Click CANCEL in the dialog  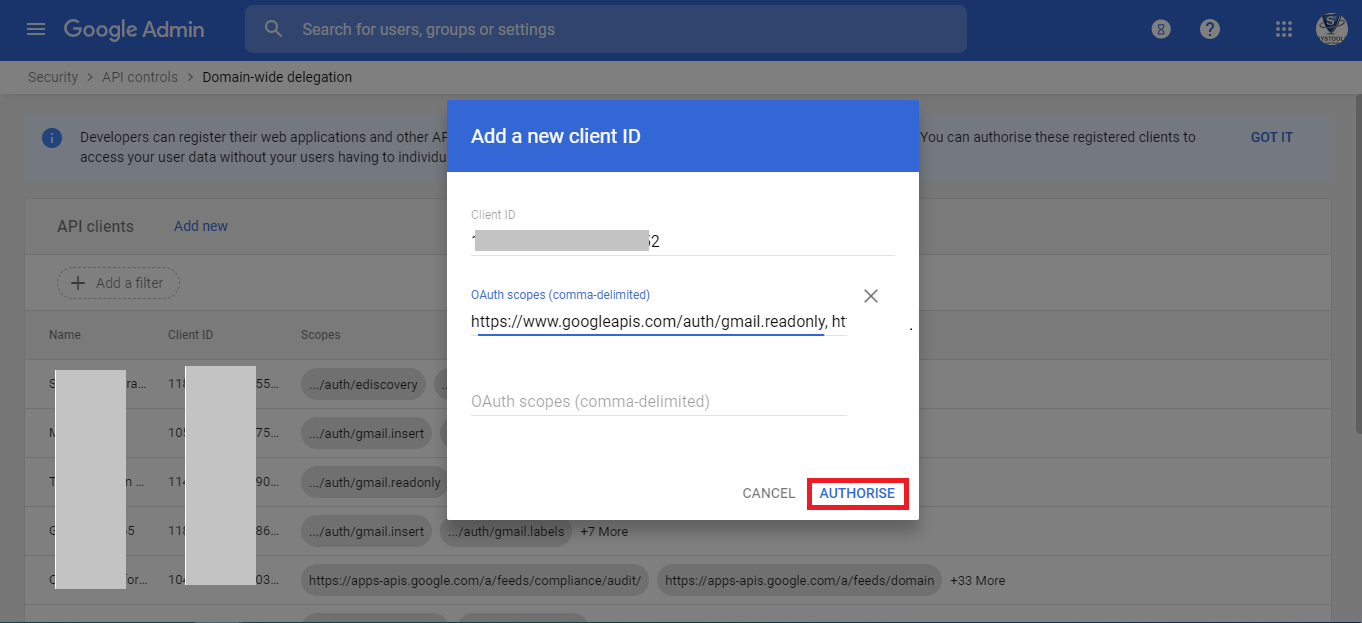(x=769, y=493)
